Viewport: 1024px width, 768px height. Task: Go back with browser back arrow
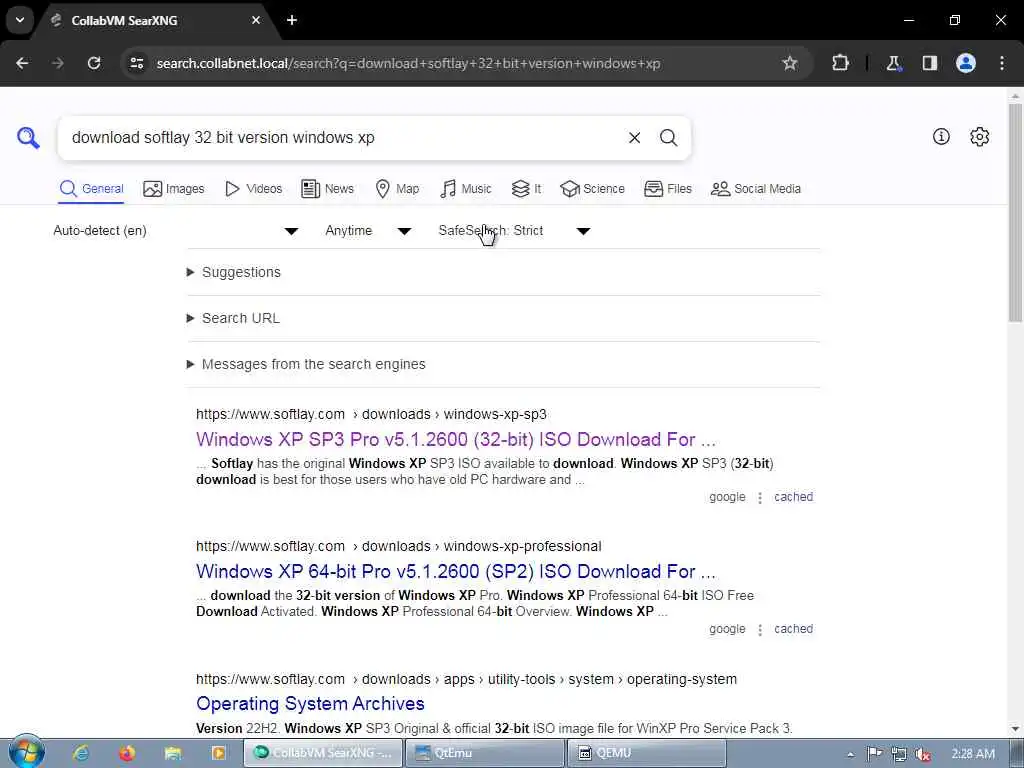pyautogui.click(x=22, y=63)
